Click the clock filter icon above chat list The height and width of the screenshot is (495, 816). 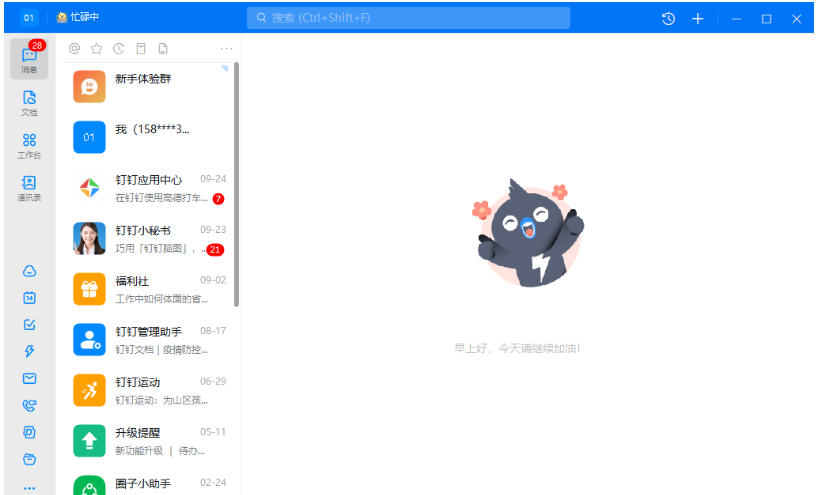click(119, 48)
